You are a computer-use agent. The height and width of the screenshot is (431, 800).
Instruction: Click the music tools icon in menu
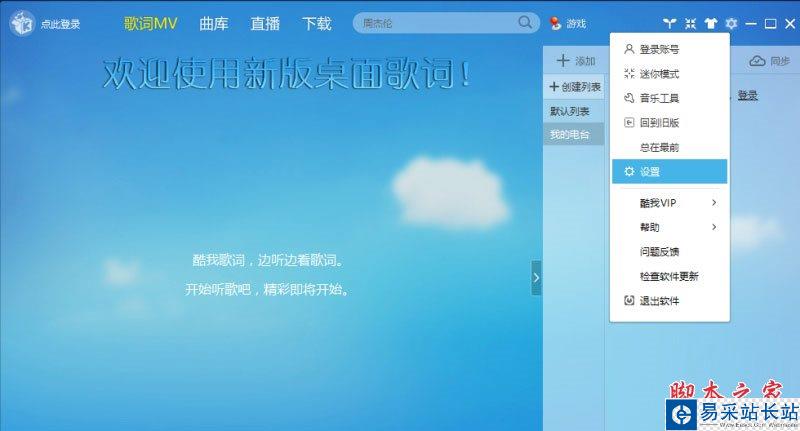pyautogui.click(x=629, y=98)
